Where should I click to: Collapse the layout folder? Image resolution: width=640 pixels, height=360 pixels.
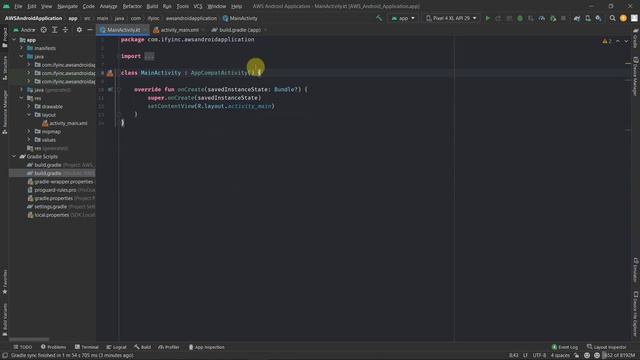(29, 115)
